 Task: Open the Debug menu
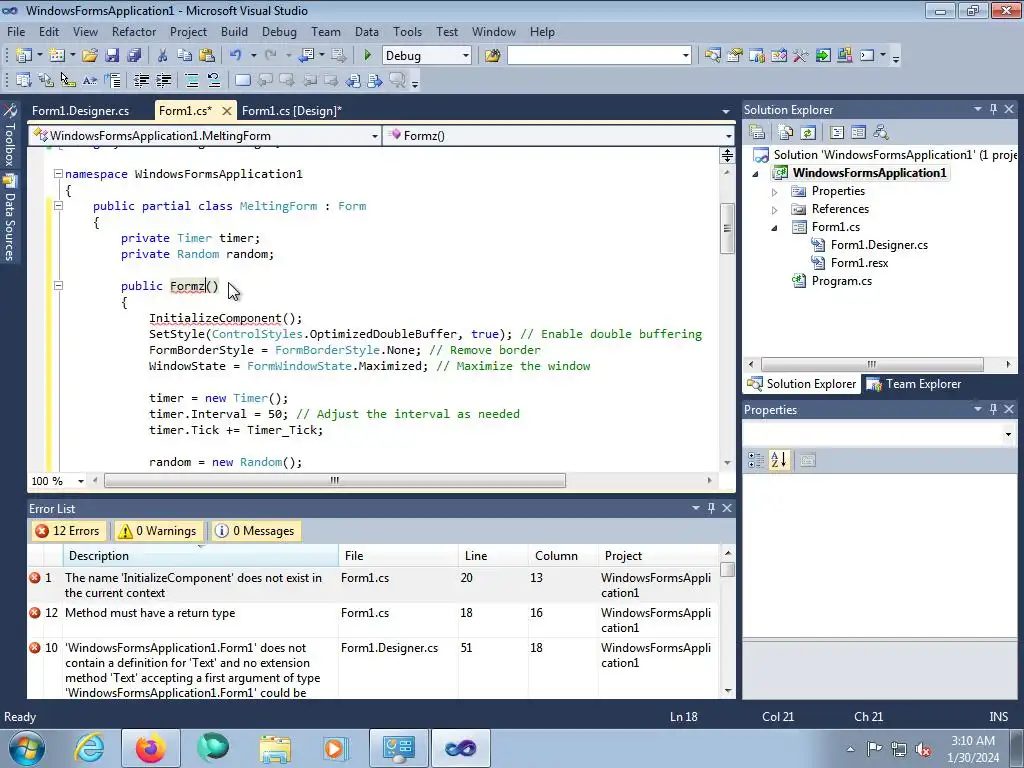click(x=279, y=31)
